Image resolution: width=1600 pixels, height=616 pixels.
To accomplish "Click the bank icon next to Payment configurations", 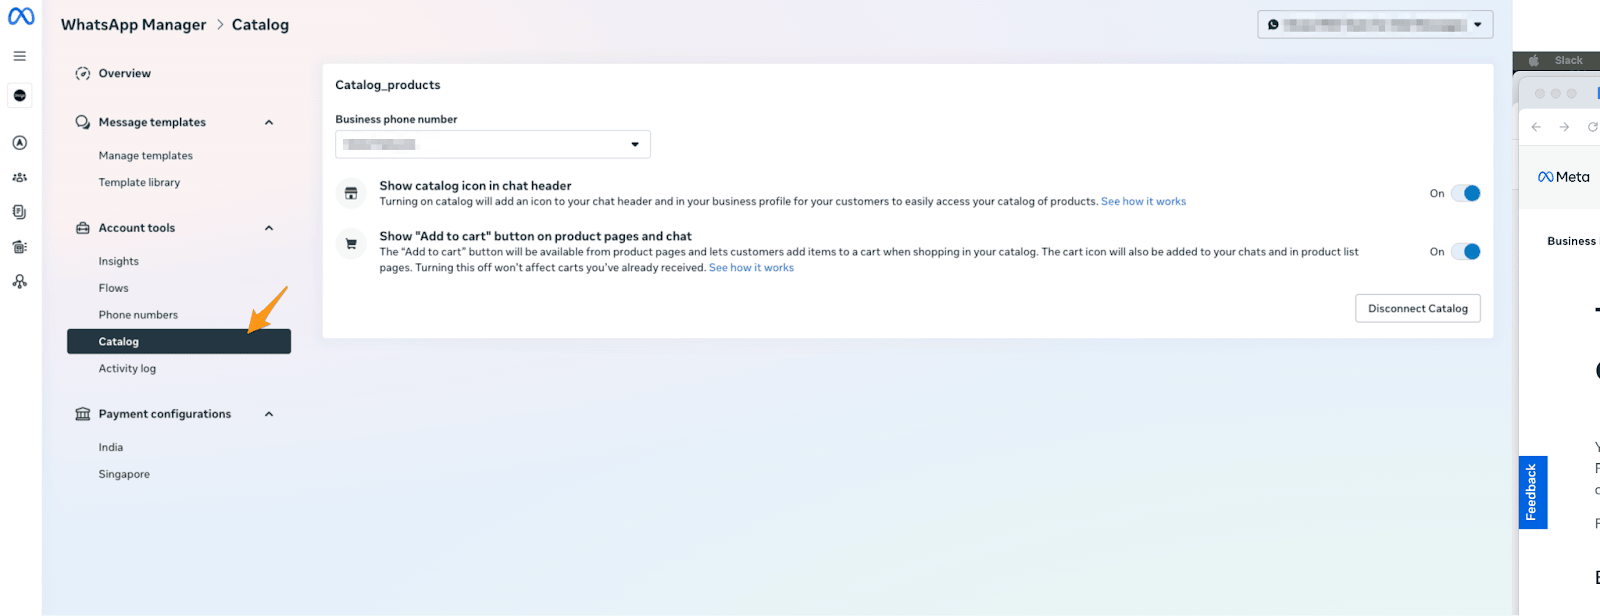I will click(x=82, y=413).
